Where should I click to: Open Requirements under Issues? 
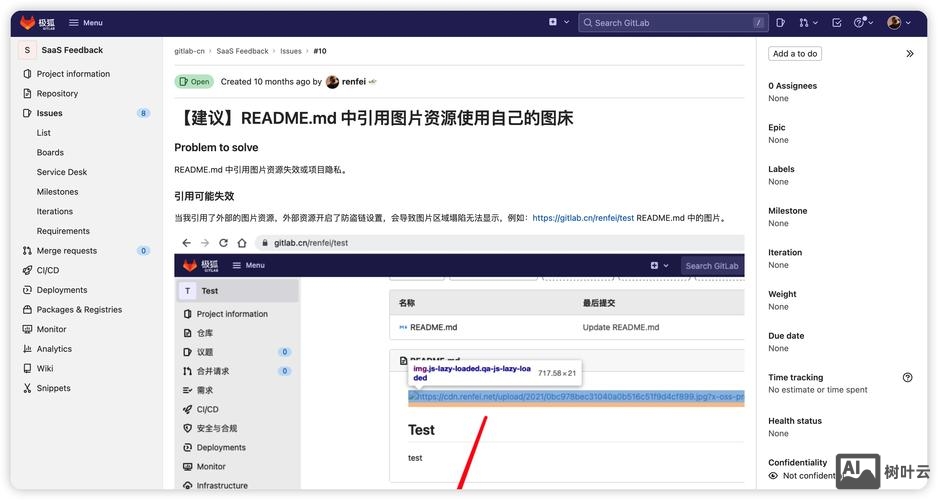(x=63, y=231)
